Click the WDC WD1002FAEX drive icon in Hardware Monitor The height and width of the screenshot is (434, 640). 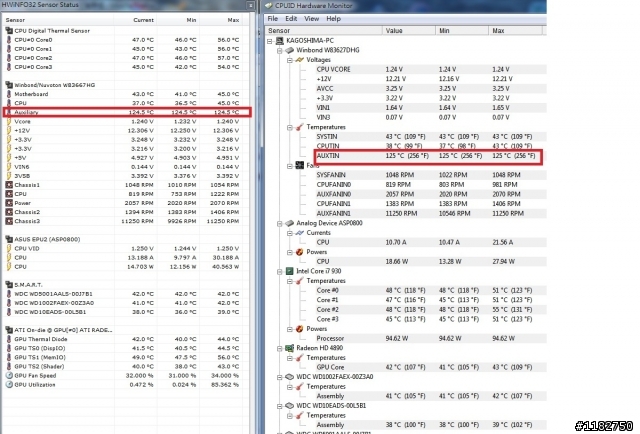pos(289,377)
